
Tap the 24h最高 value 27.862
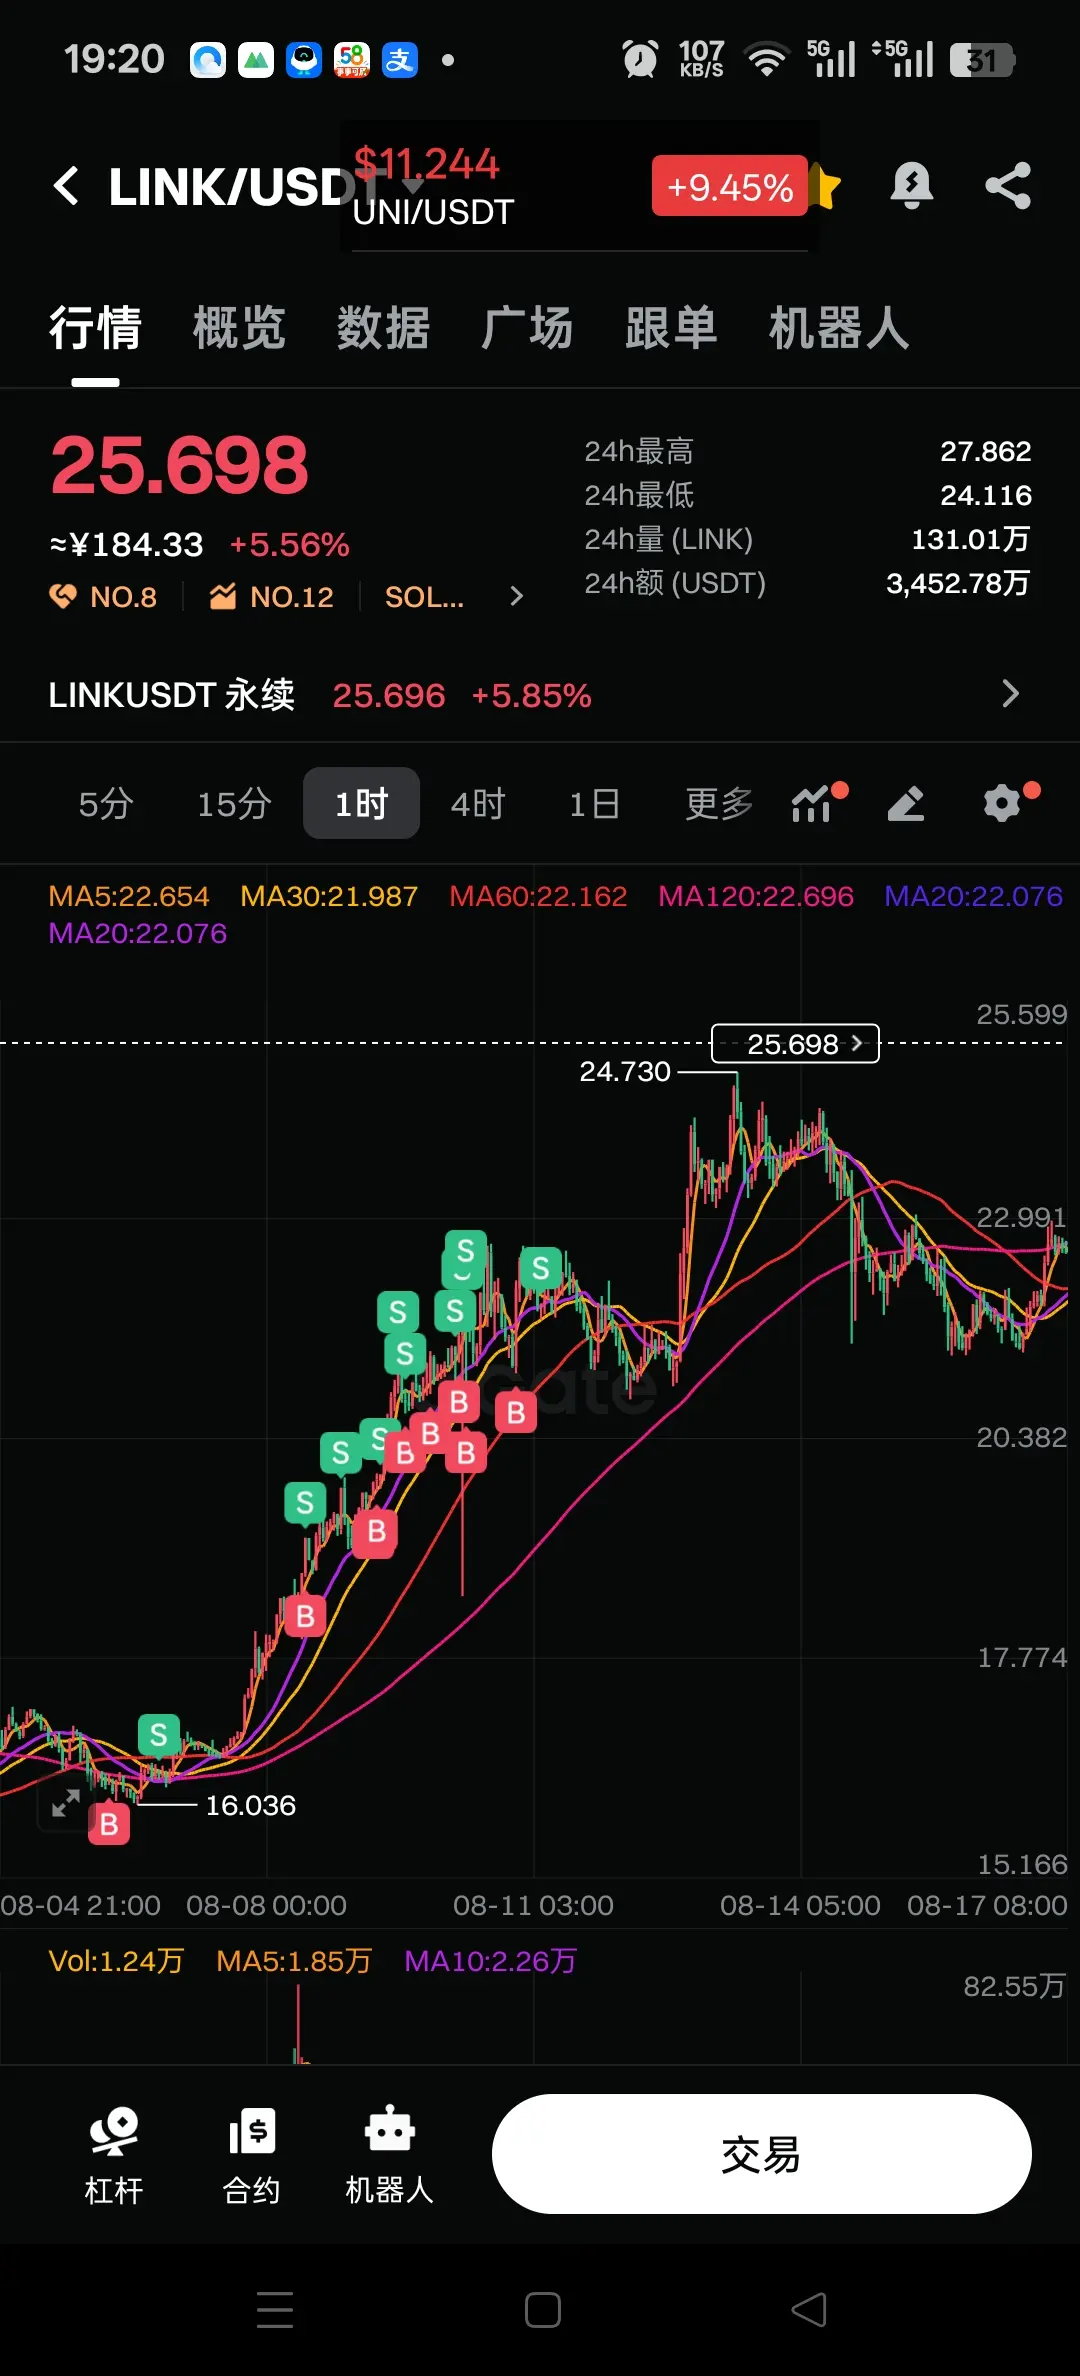coord(985,452)
